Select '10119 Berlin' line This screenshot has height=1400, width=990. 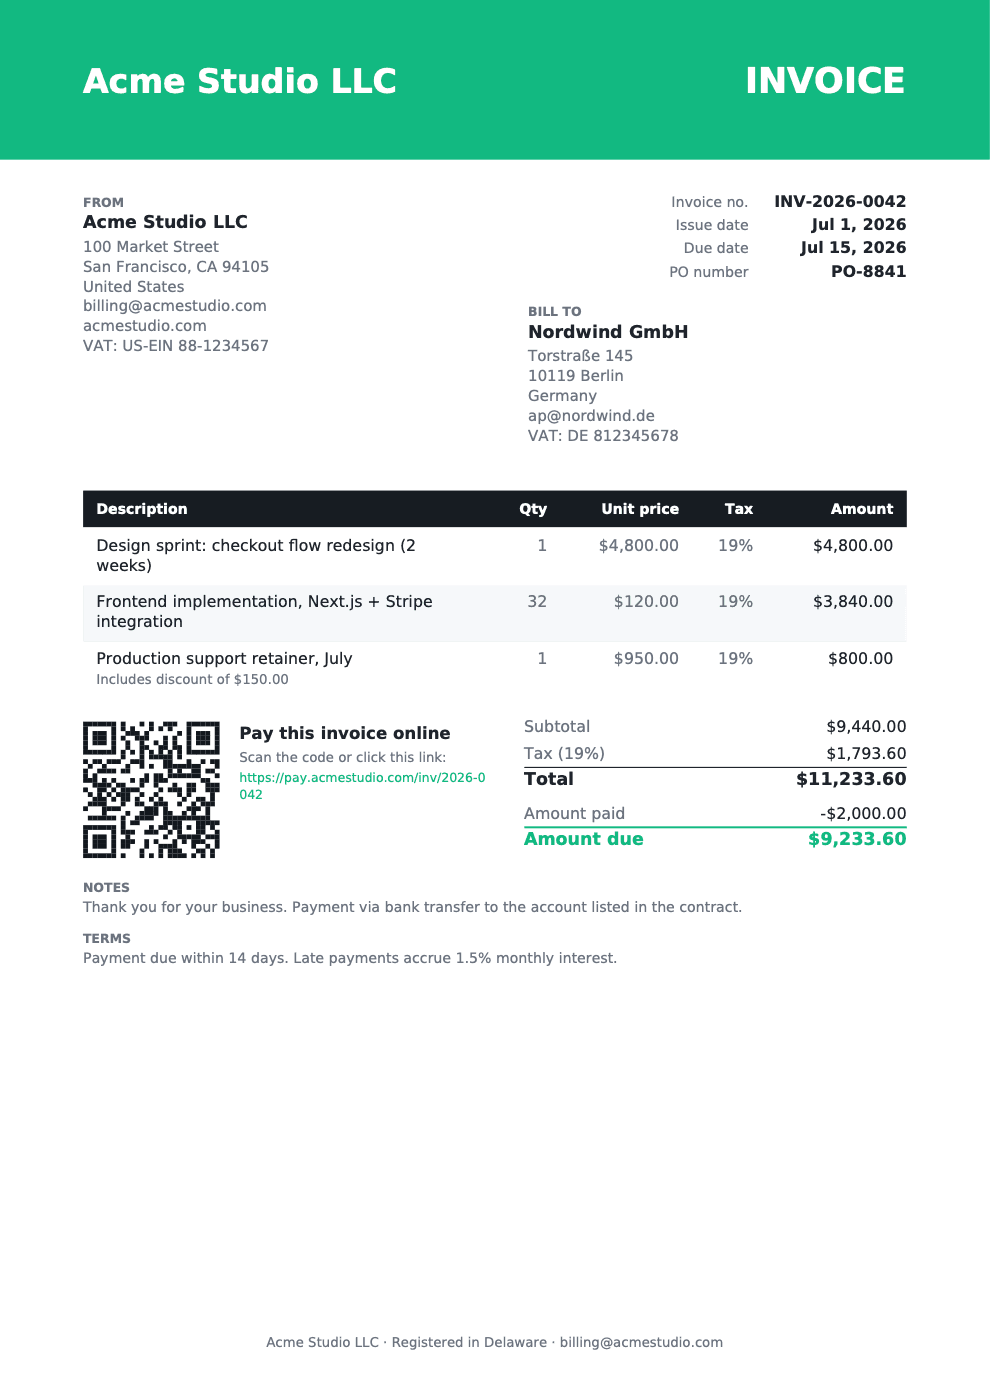576,376
